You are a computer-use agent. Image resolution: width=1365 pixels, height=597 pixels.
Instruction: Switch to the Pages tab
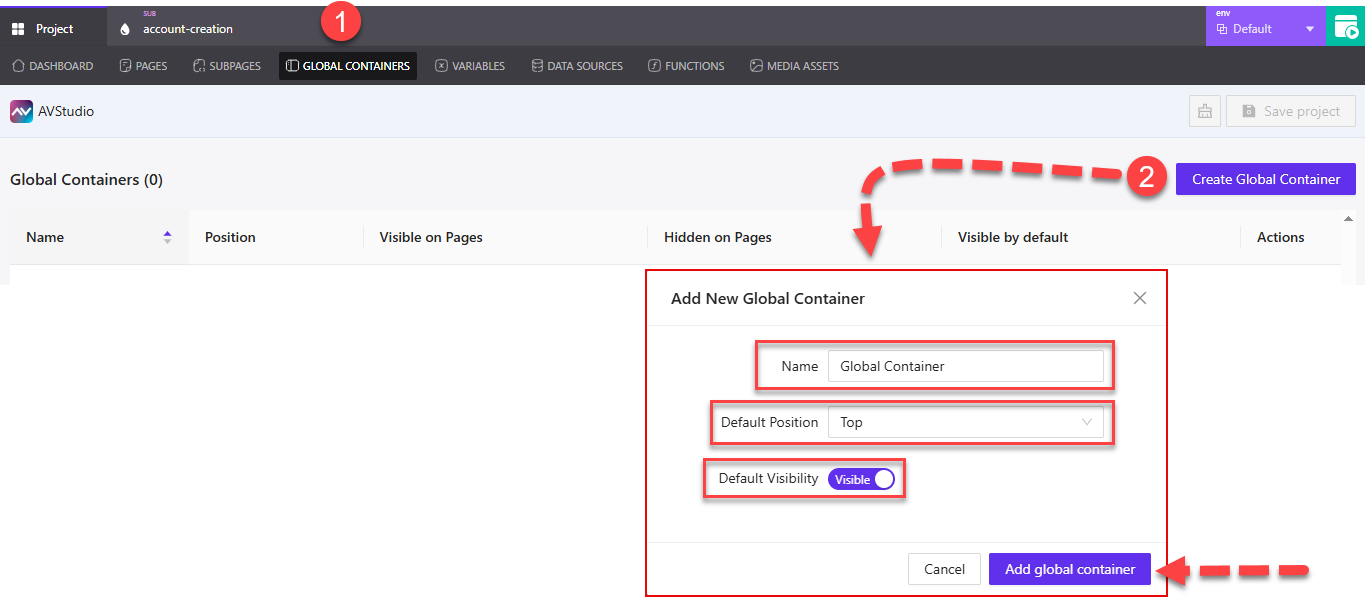coord(143,65)
